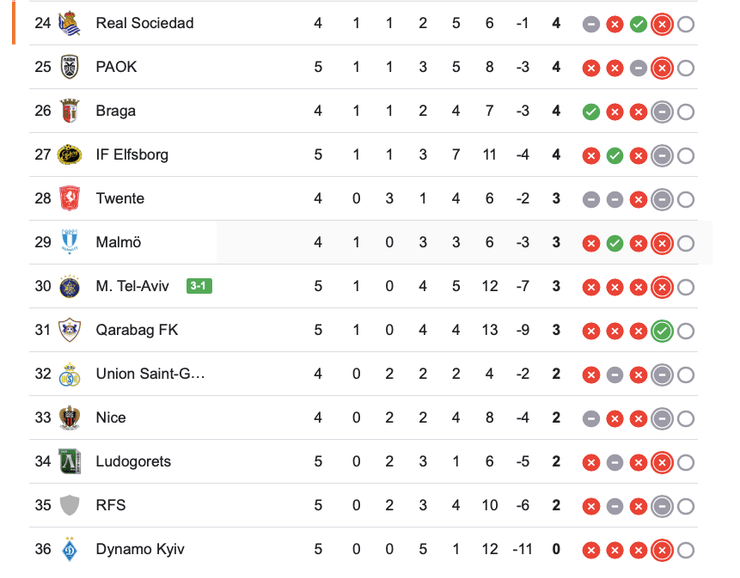Click Real Sociedad's green win form icon

tap(638, 23)
